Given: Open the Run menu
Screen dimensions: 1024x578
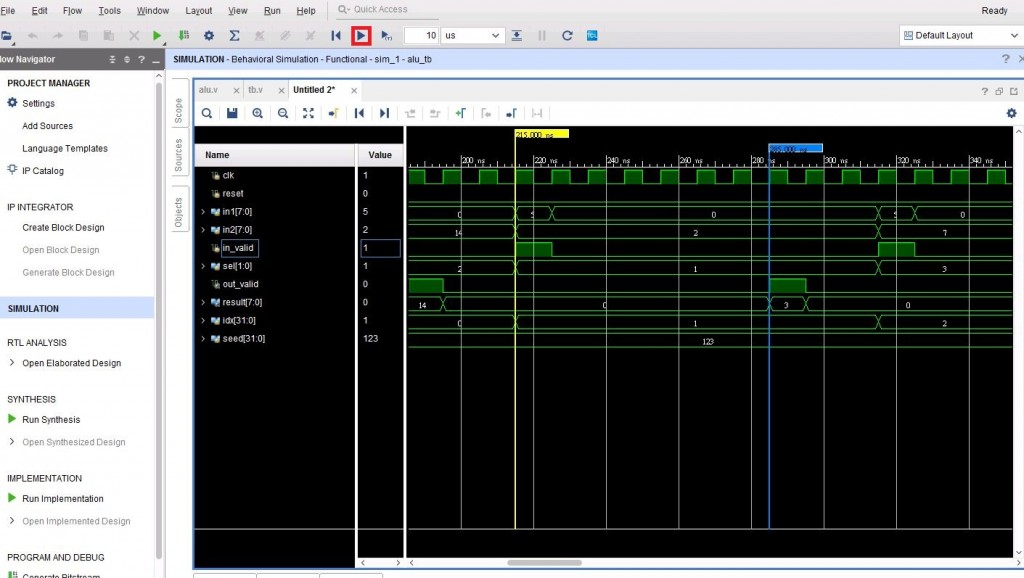Looking at the screenshot, I should pyautogui.click(x=272, y=10).
